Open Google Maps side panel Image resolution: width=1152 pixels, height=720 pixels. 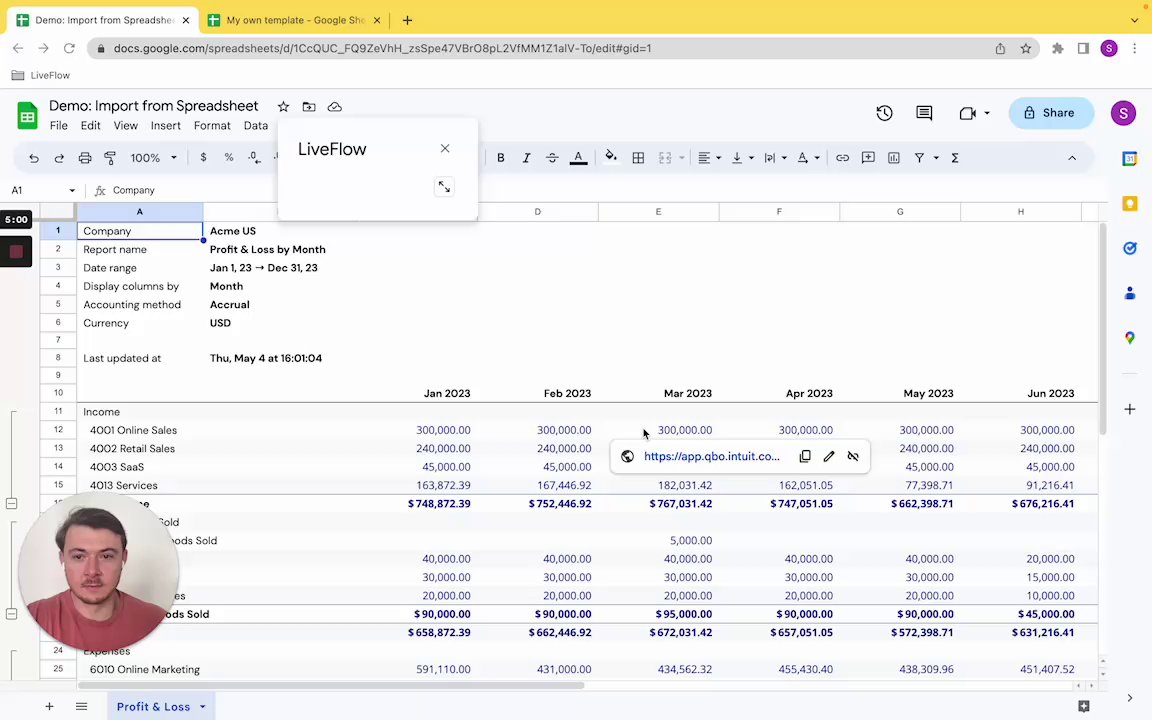[x=1130, y=338]
